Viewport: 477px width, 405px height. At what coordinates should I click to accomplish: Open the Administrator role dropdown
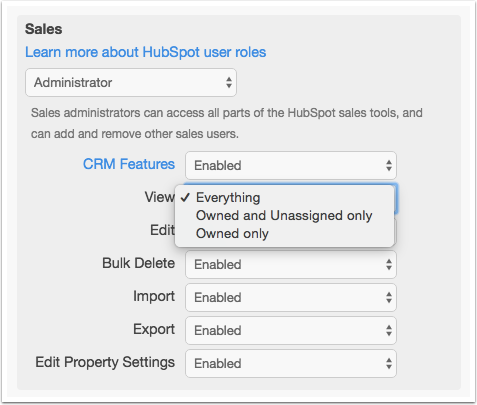click(x=131, y=83)
